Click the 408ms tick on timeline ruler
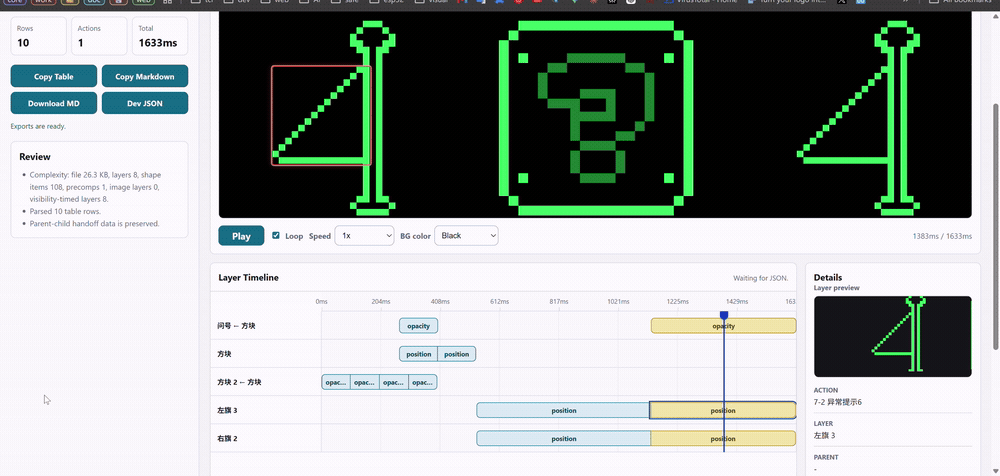The width and height of the screenshot is (1000, 476). tap(440, 301)
